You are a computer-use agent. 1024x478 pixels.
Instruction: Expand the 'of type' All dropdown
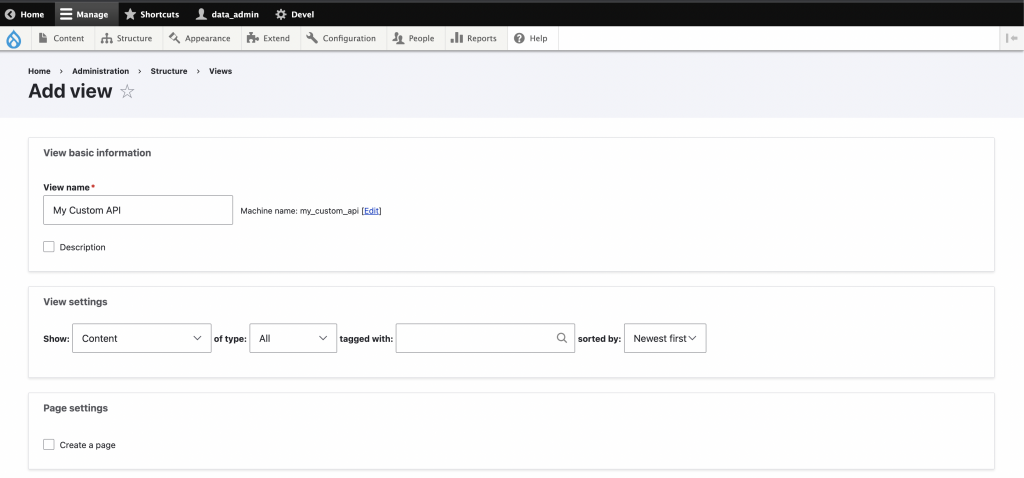(x=293, y=338)
